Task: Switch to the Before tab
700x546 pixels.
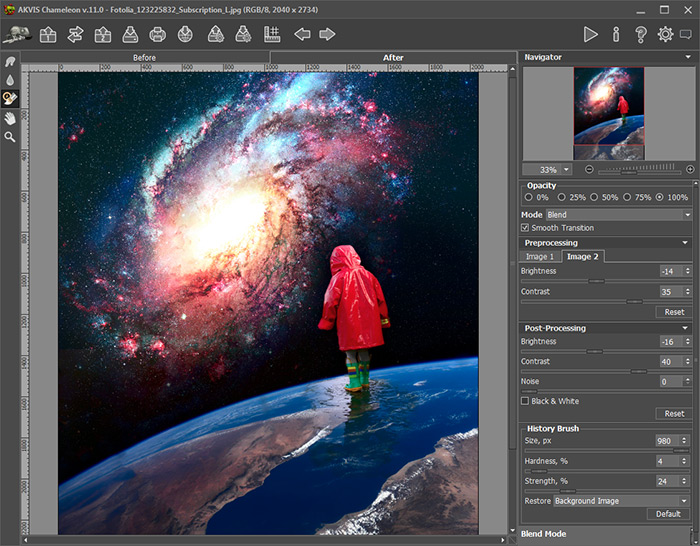Action: [x=145, y=57]
